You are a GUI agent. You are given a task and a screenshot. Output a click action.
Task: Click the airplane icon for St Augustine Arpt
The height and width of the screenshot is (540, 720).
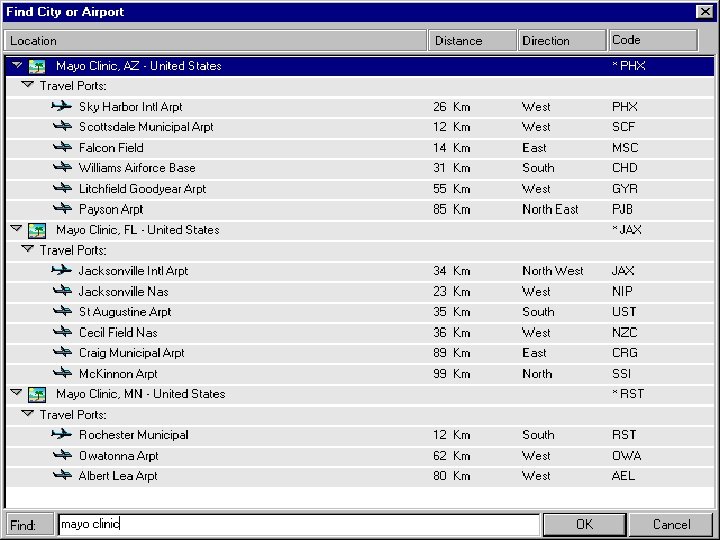(x=62, y=311)
